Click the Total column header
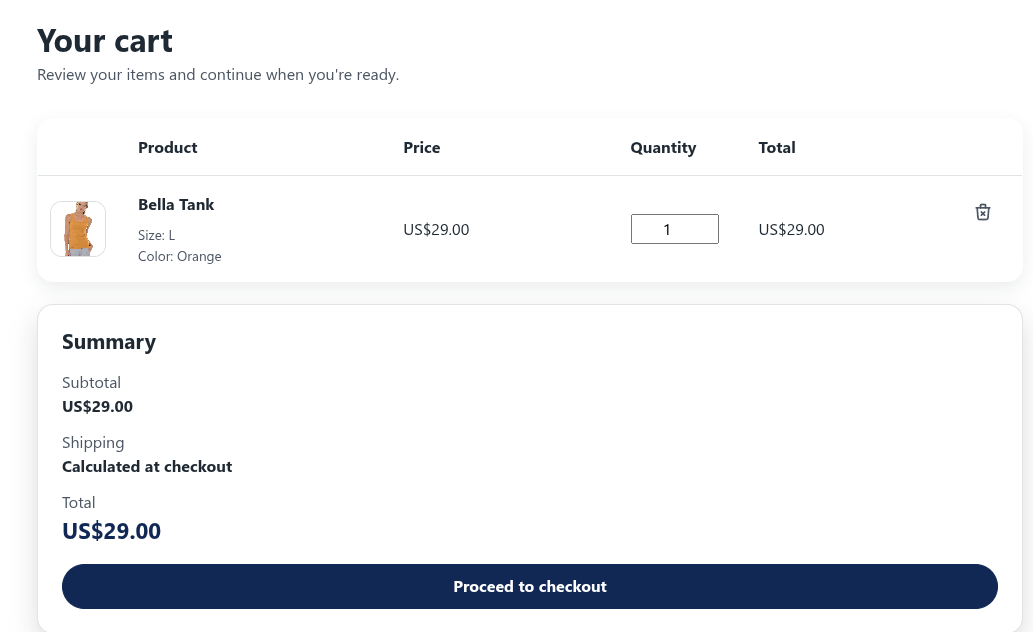This screenshot has width=1033, height=632. [776, 147]
